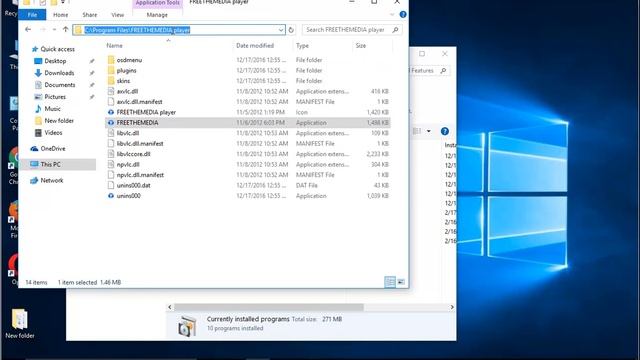Screen dimensions: 640x360
Task: Refresh the FREETHEMEDIA player folder
Action: 291,30
